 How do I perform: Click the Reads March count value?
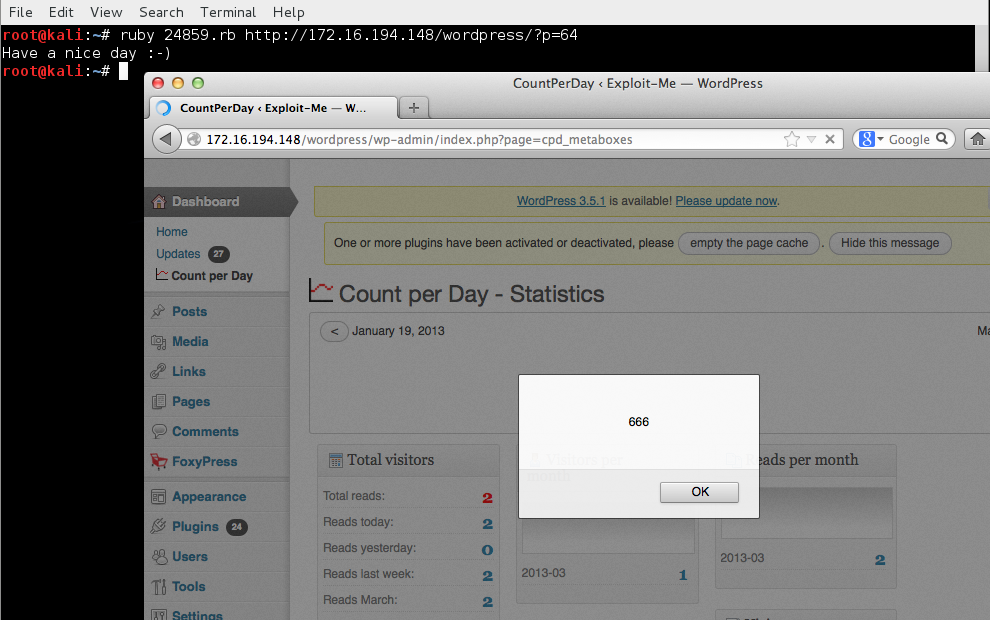487,602
